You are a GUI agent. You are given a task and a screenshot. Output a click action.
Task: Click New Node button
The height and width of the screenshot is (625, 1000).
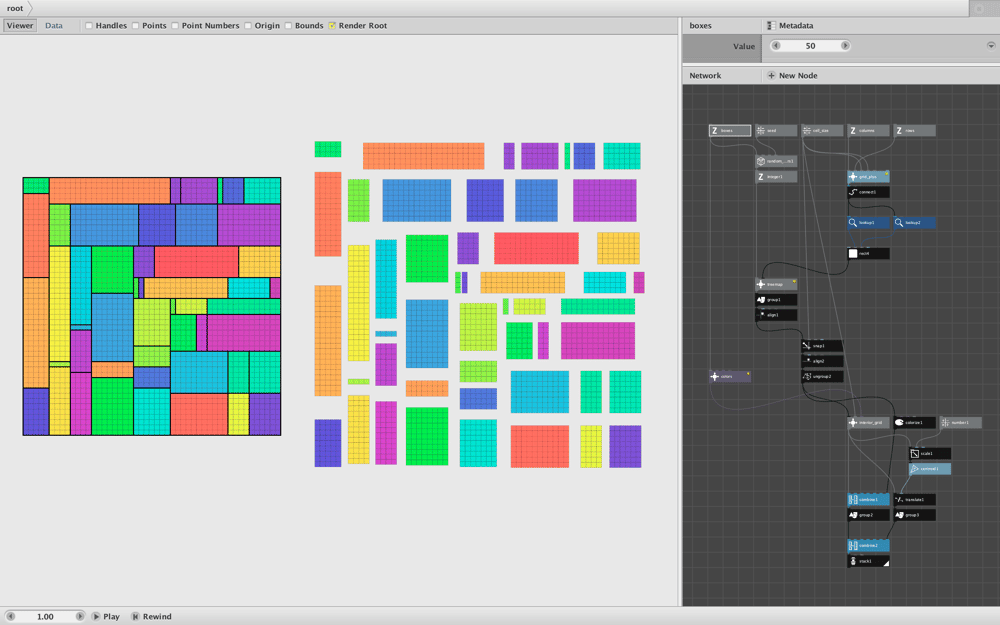(x=792, y=75)
